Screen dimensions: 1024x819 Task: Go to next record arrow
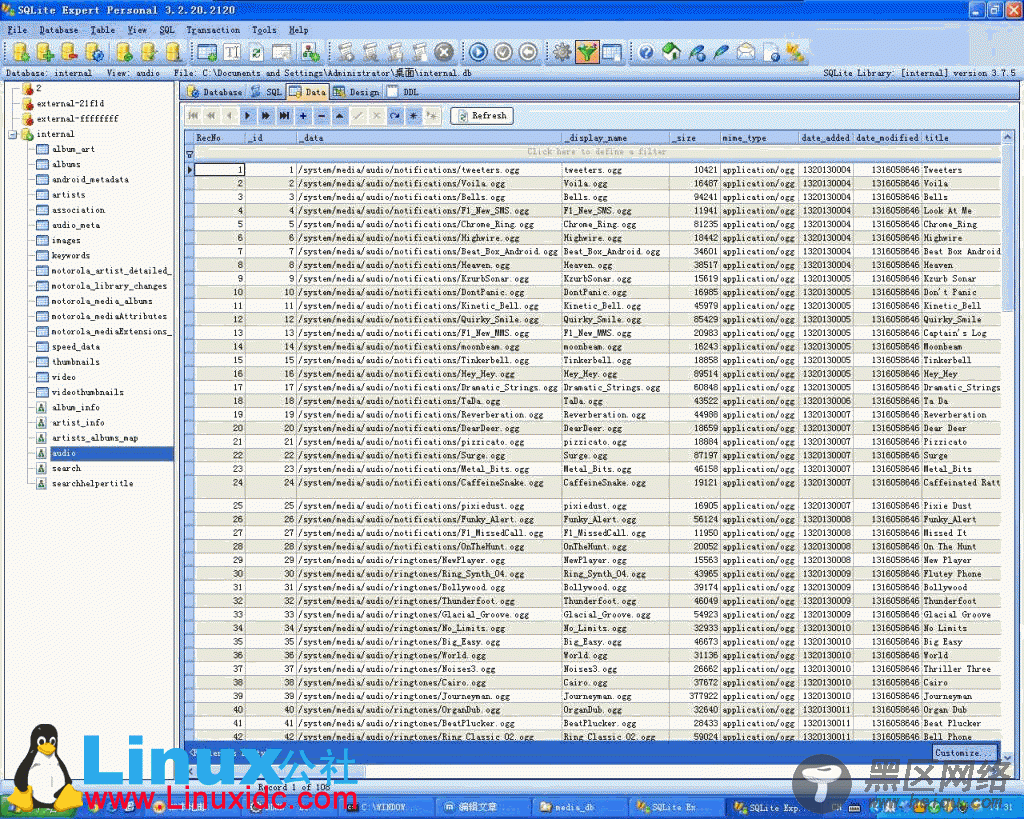(x=248, y=116)
